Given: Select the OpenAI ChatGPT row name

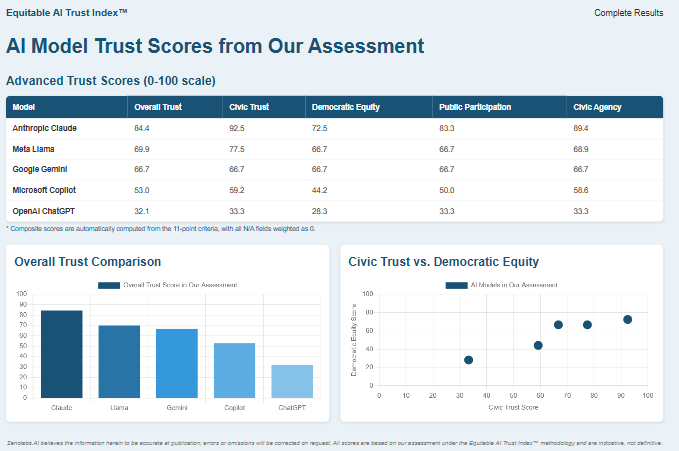Looking at the screenshot, I should [x=44, y=211].
